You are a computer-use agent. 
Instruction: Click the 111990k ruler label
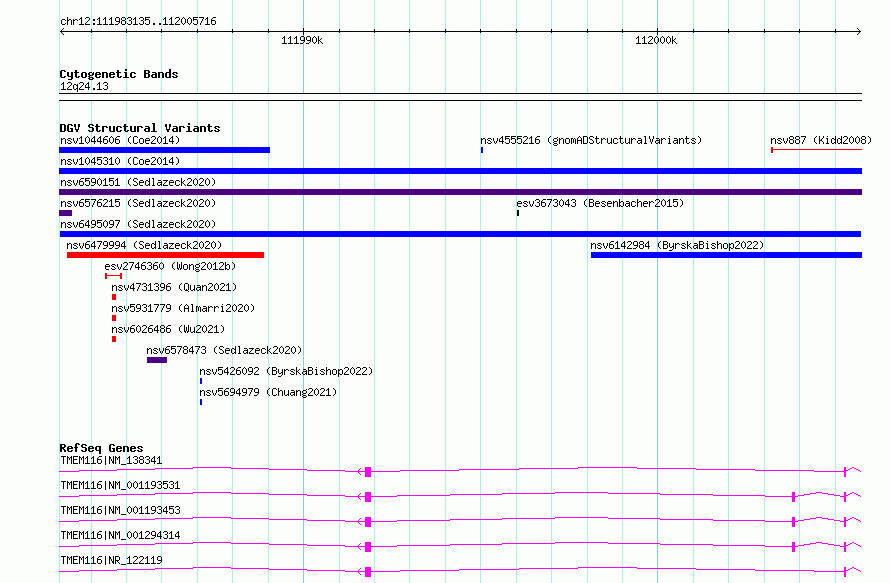tap(302, 40)
